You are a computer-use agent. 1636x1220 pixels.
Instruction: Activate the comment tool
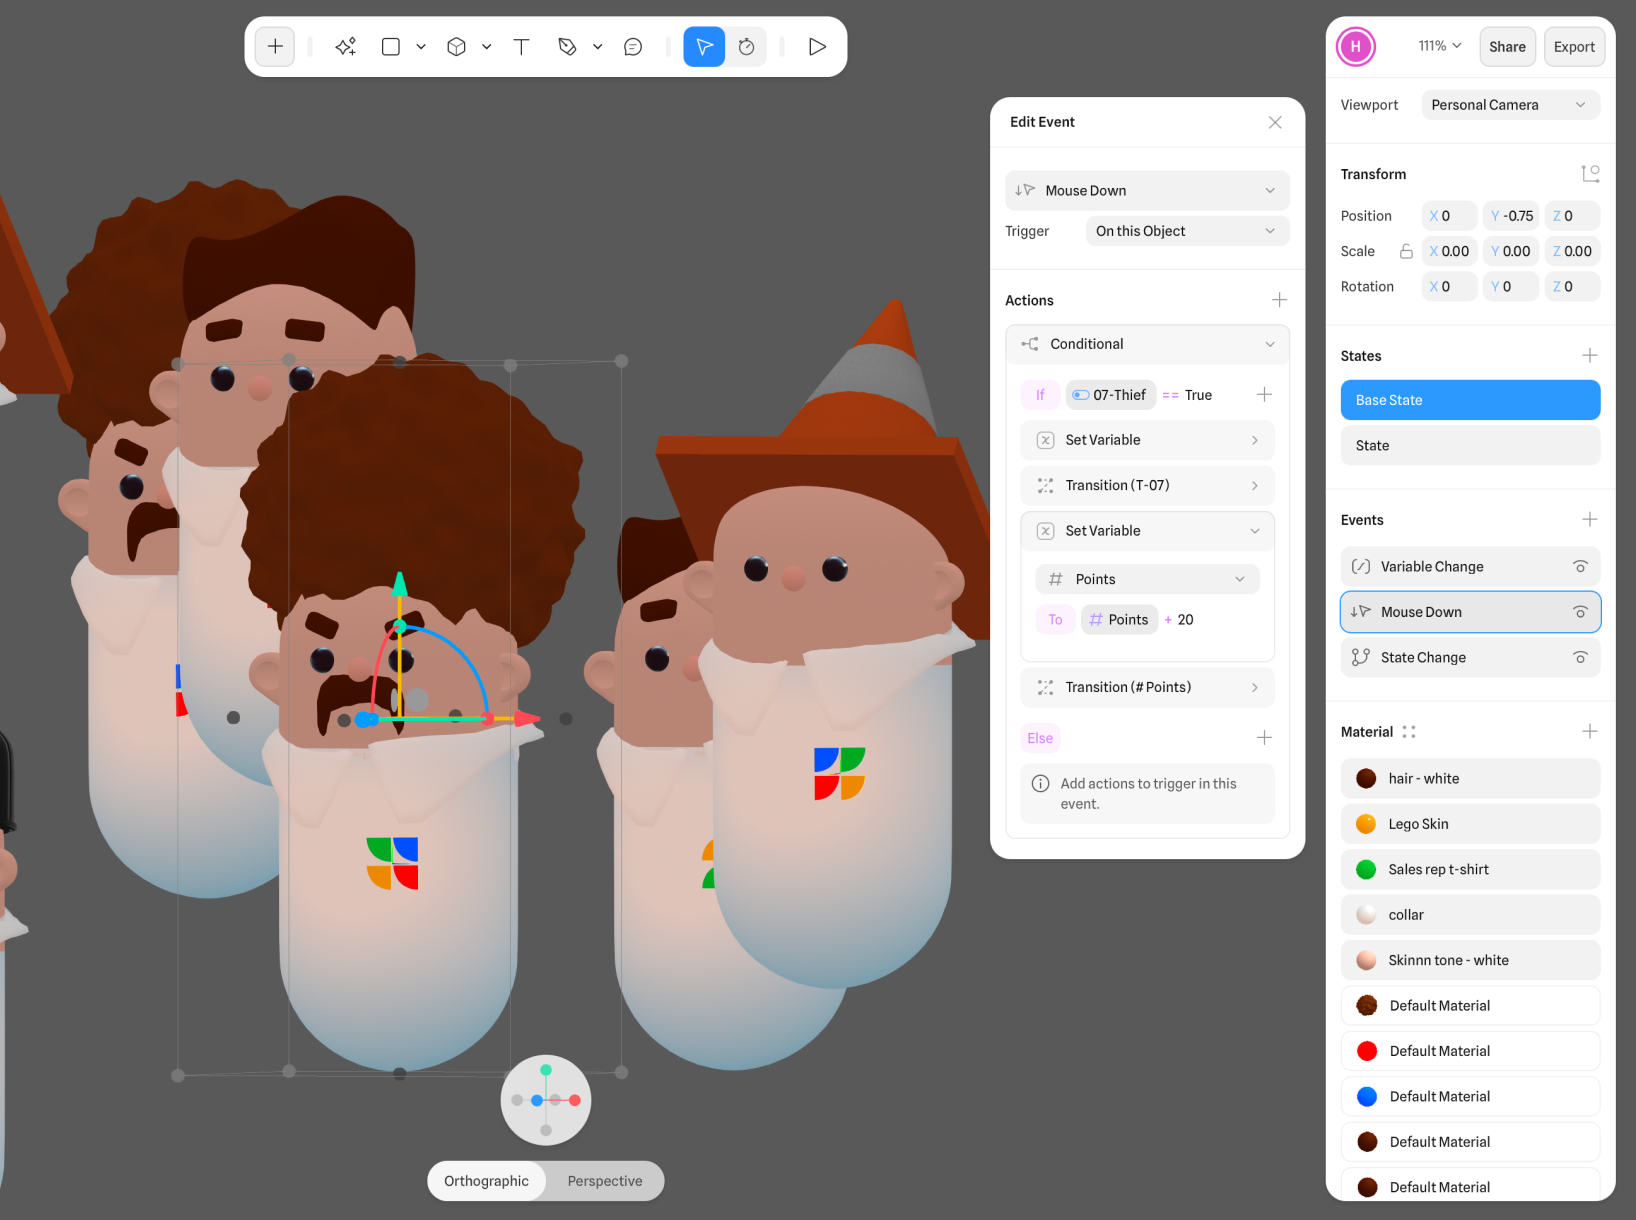point(633,47)
